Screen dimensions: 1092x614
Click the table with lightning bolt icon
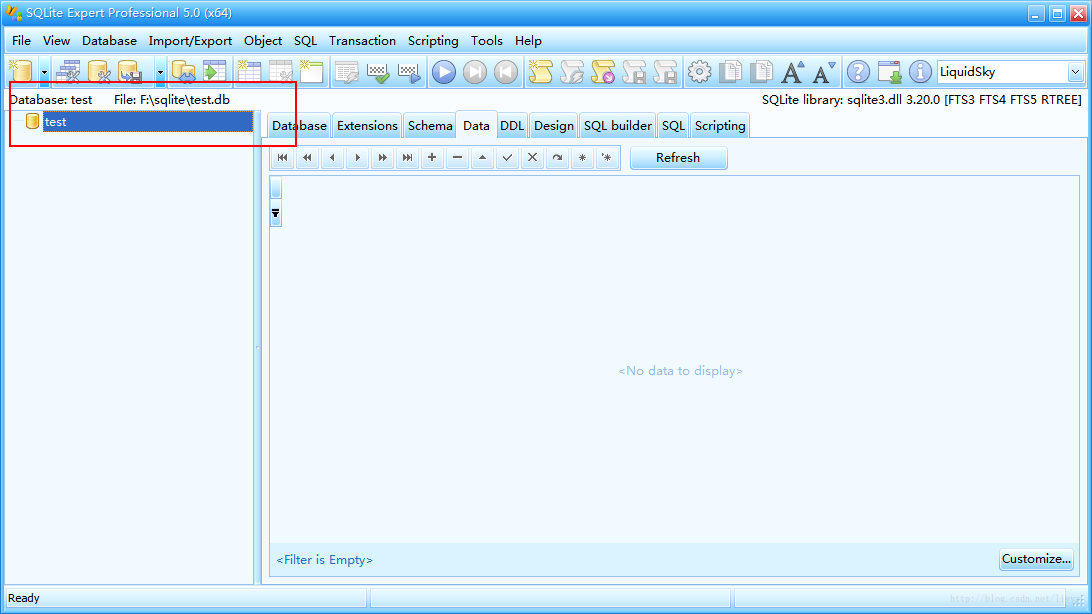tap(346, 72)
